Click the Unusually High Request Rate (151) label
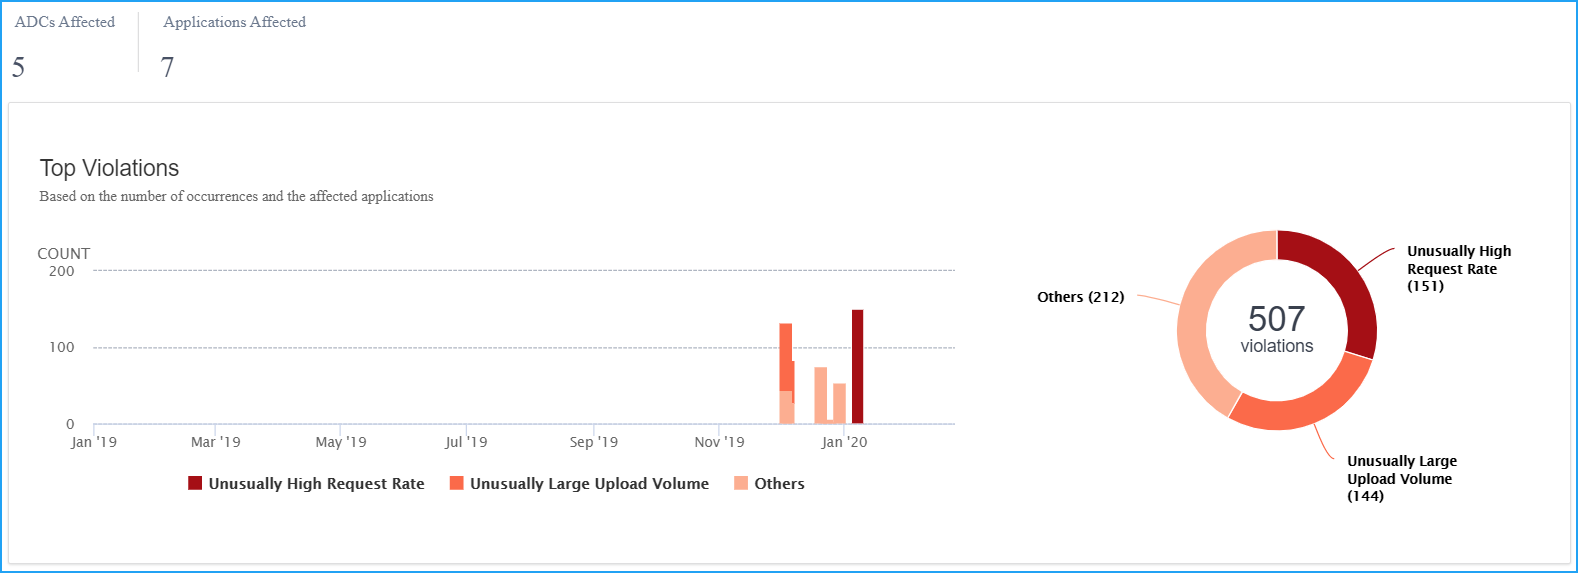The height and width of the screenshot is (573, 1578). tap(1459, 268)
